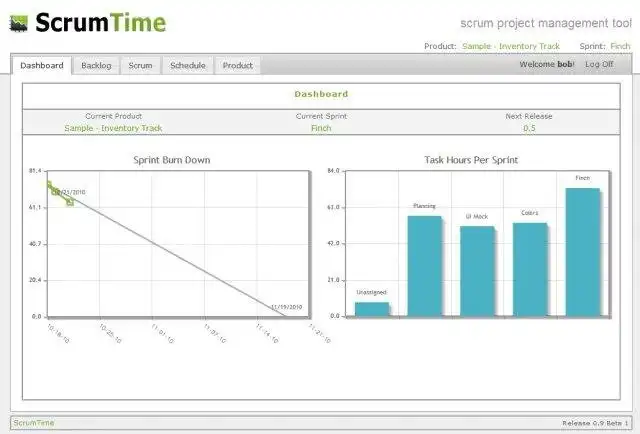
Task: Select the Product tab
Action: tap(238, 65)
